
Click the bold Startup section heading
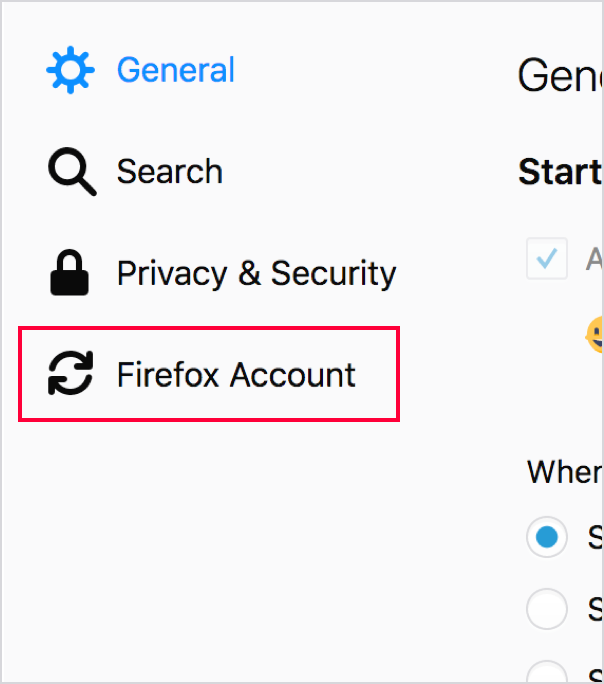(560, 172)
